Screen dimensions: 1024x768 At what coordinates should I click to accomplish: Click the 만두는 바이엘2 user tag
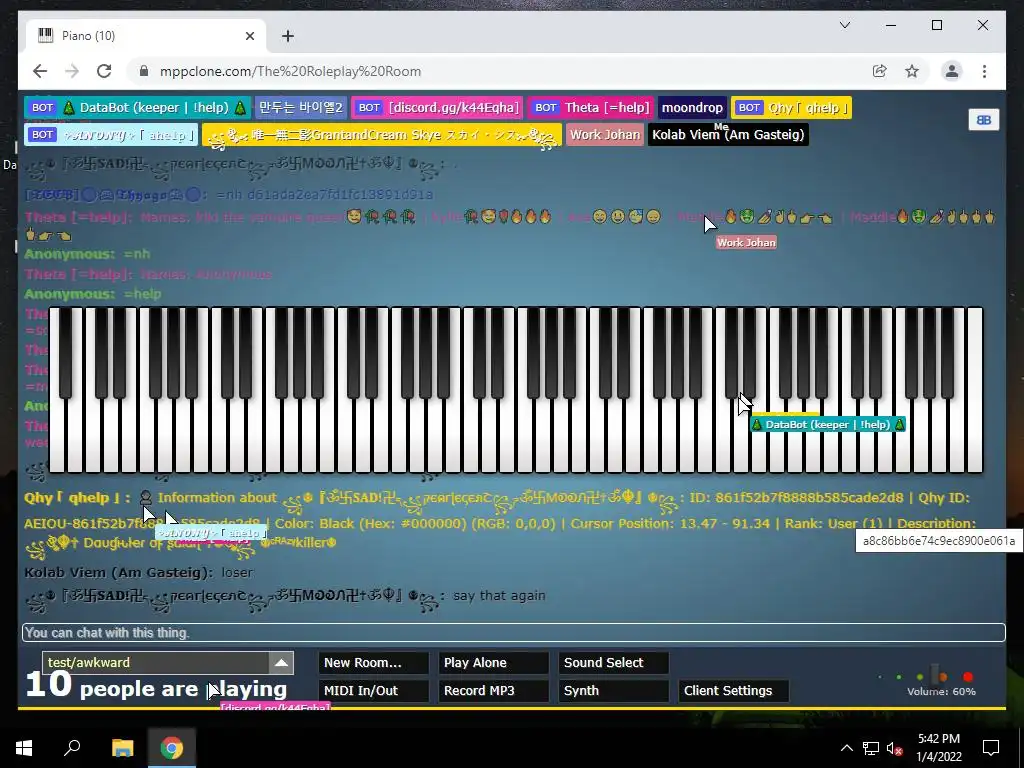pyautogui.click(x=300, y=108)
